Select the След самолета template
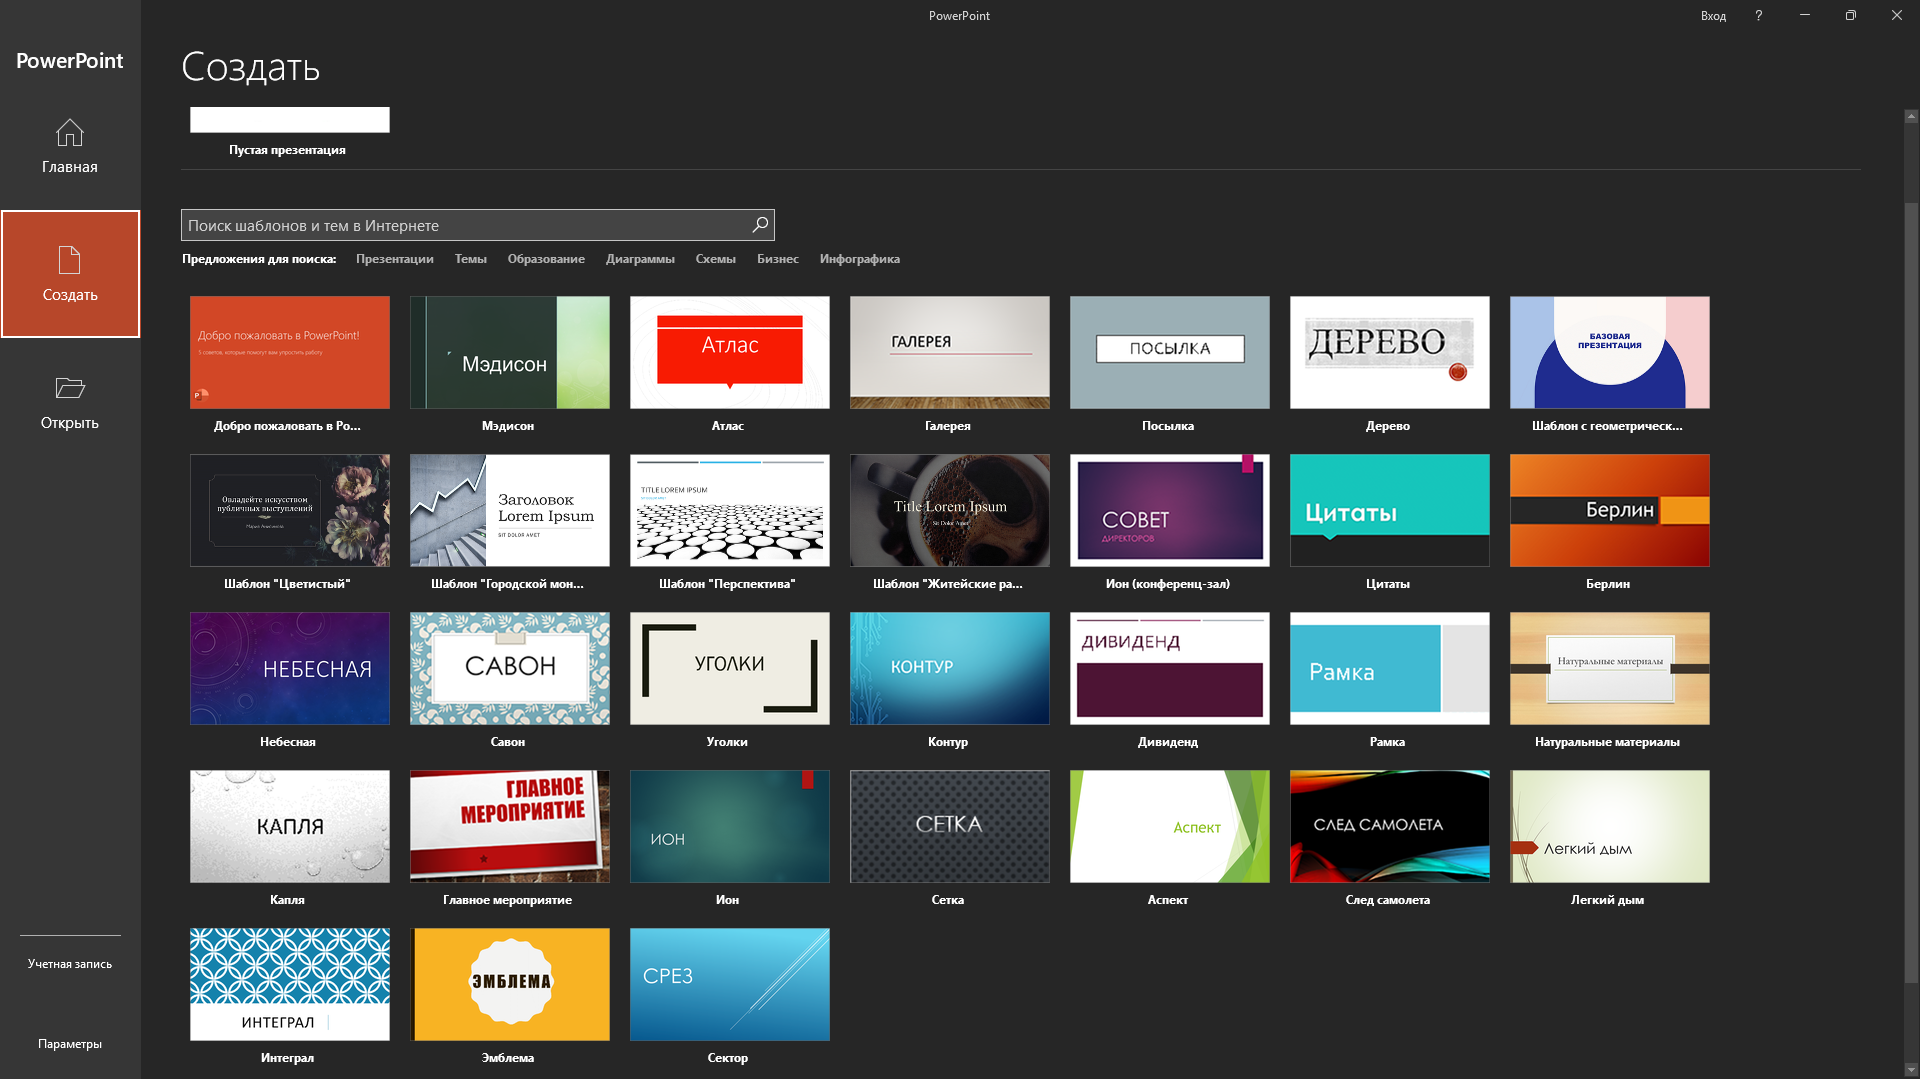 click(x=1389, y=826)
